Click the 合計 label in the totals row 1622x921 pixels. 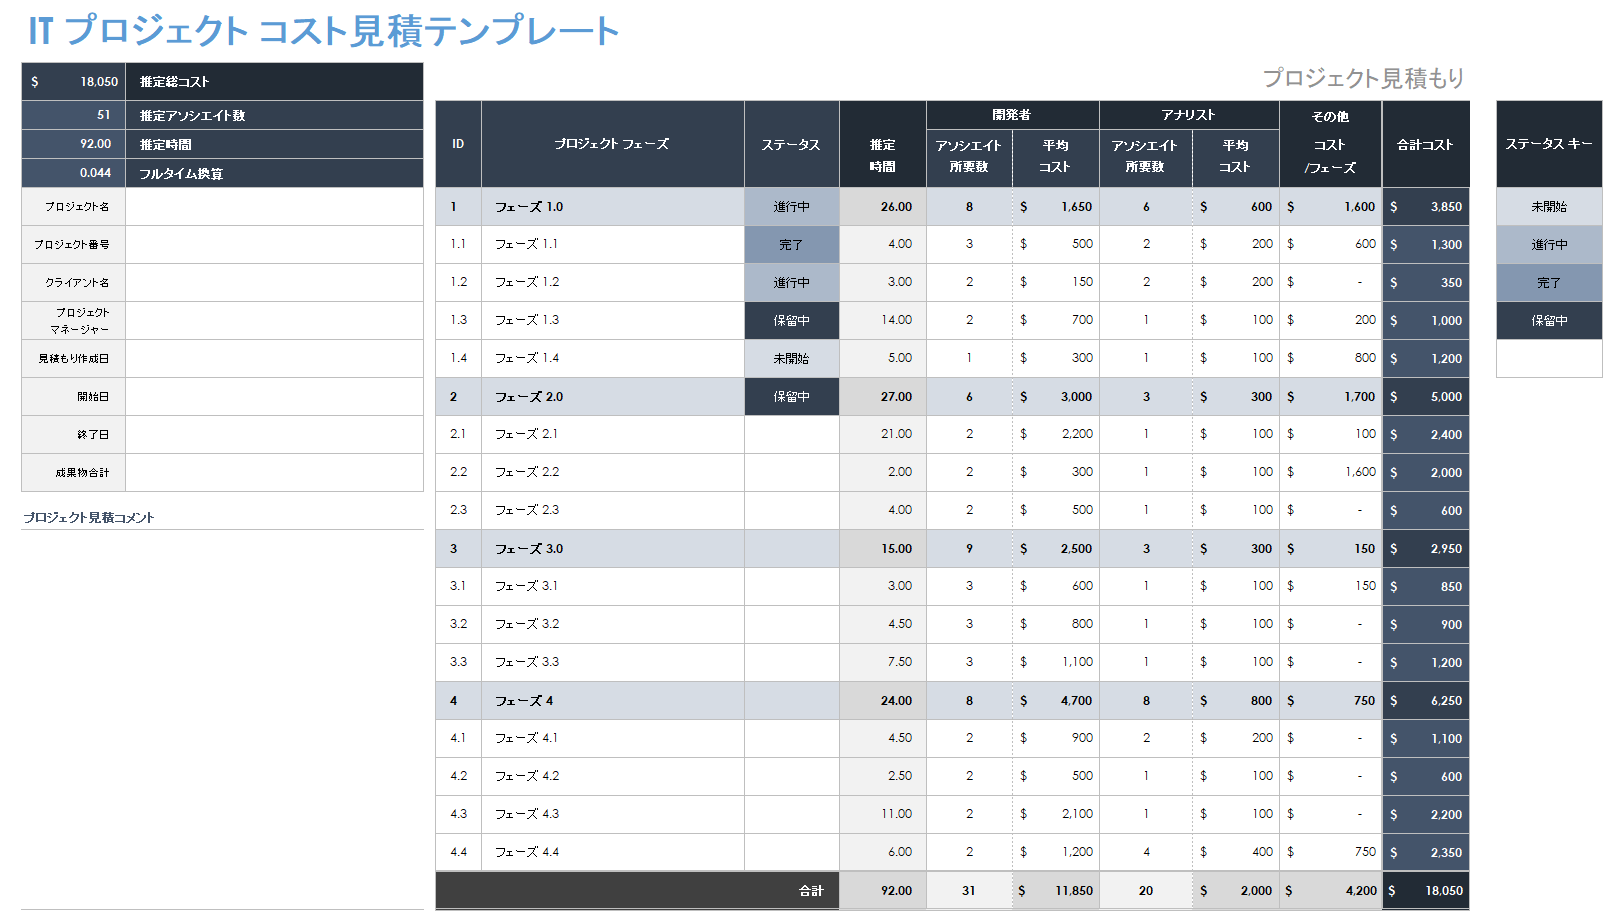[811, 891]
